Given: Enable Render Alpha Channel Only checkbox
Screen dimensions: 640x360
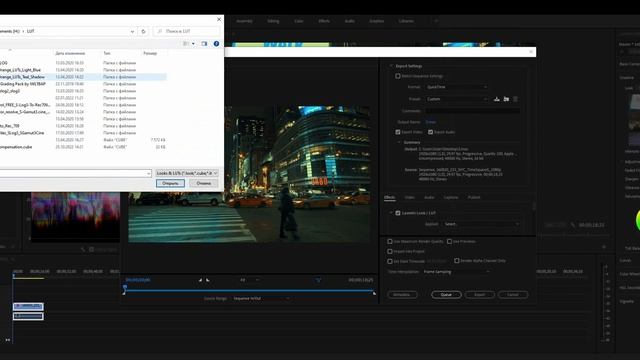Looking at the screenshot, I should tap(456, 261).
